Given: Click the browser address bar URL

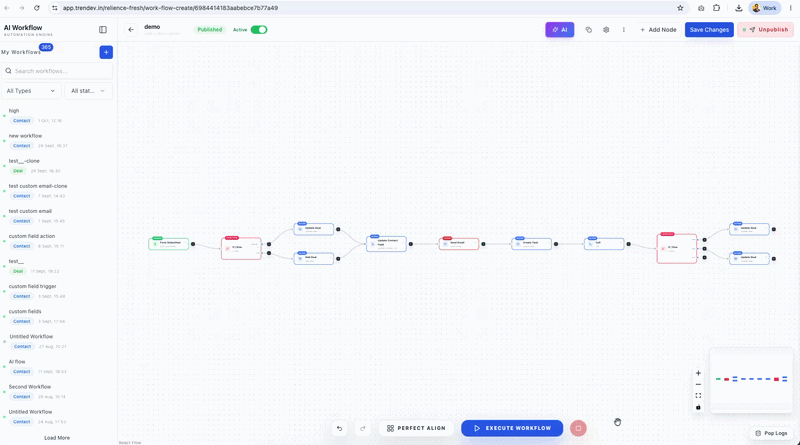Looking at the screenshot, I should [170, 8].
